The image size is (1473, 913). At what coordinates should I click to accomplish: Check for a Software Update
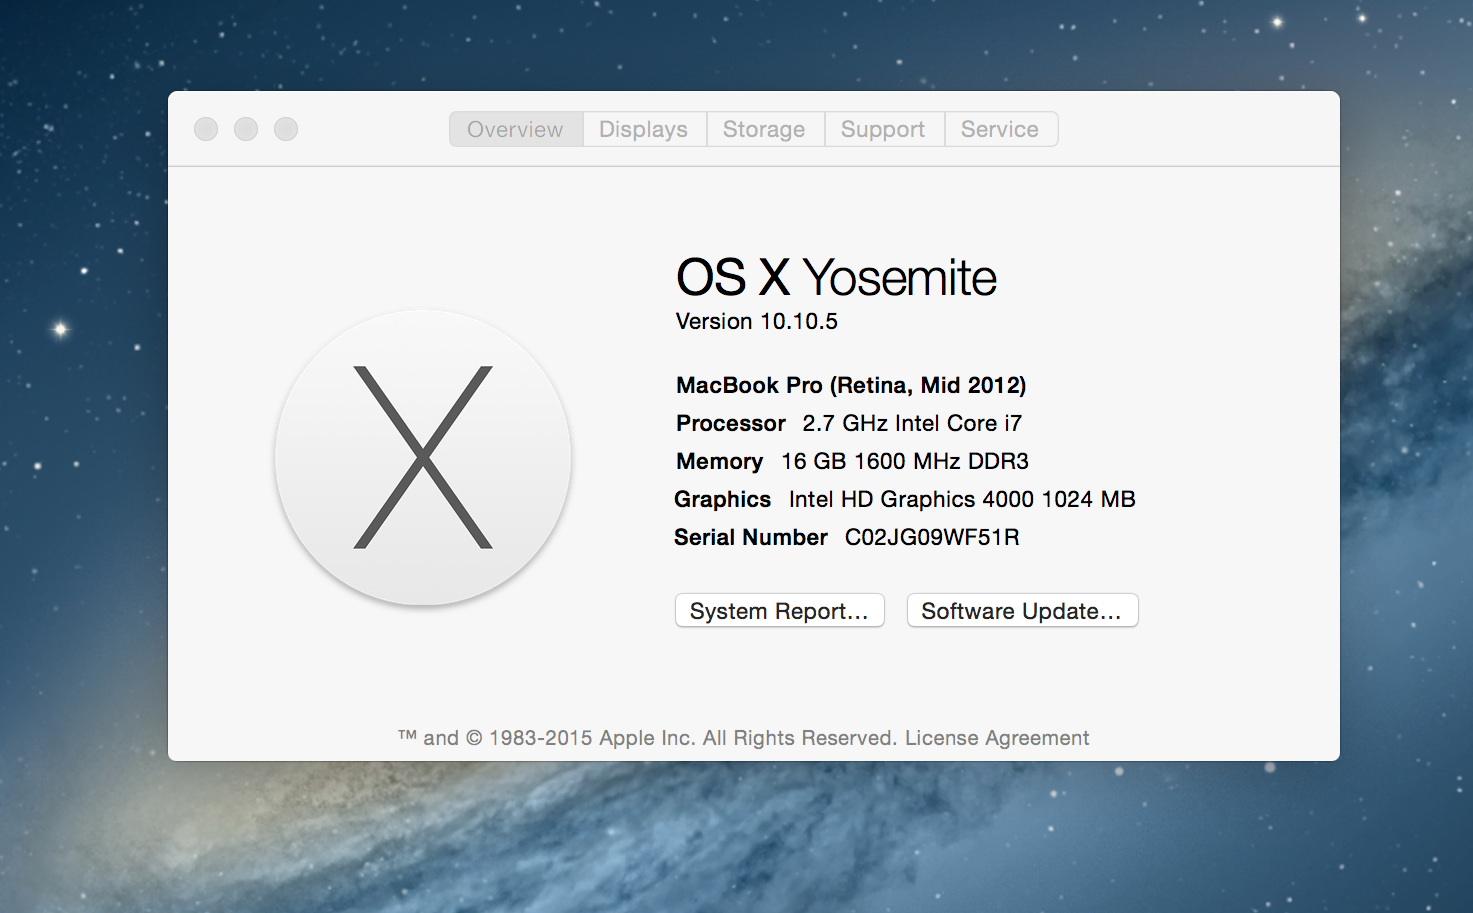click(1021, 610)
